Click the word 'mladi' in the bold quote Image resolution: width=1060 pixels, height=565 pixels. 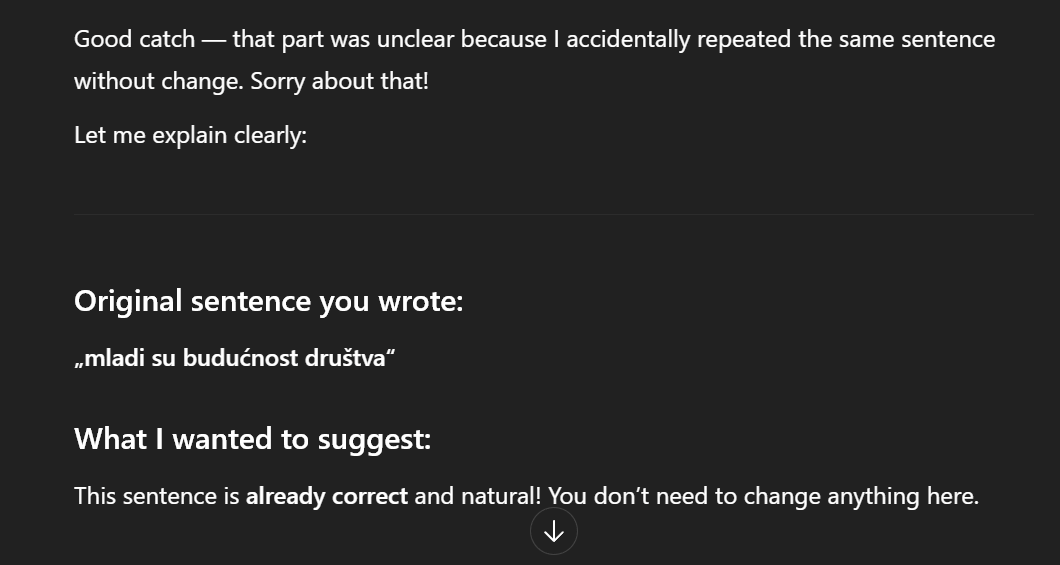pos(114,358)
